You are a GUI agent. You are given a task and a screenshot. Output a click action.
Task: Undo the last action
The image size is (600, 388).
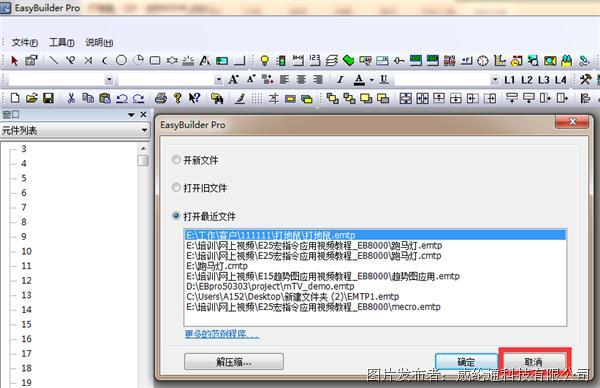click(122, 98)
